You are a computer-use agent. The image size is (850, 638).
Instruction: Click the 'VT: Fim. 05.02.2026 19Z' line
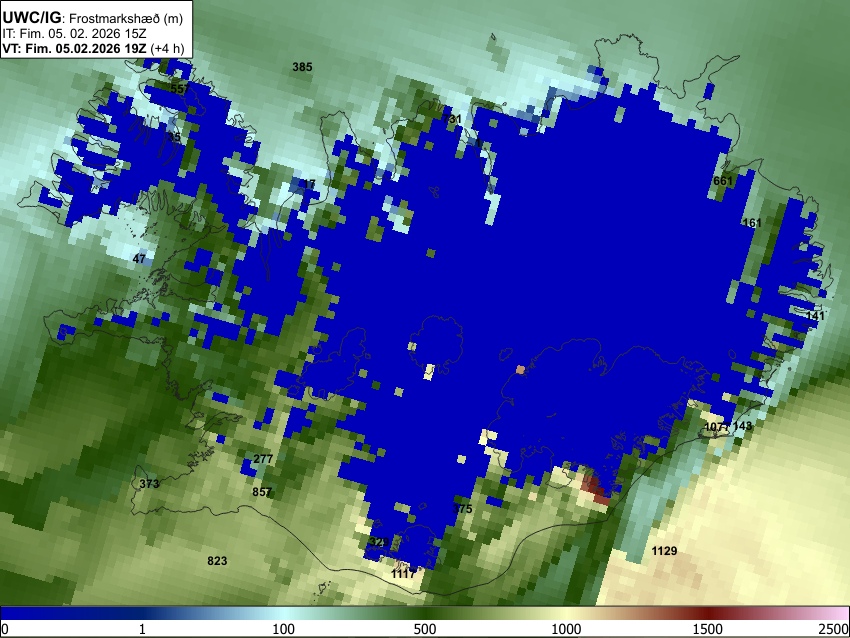(74, 48)
